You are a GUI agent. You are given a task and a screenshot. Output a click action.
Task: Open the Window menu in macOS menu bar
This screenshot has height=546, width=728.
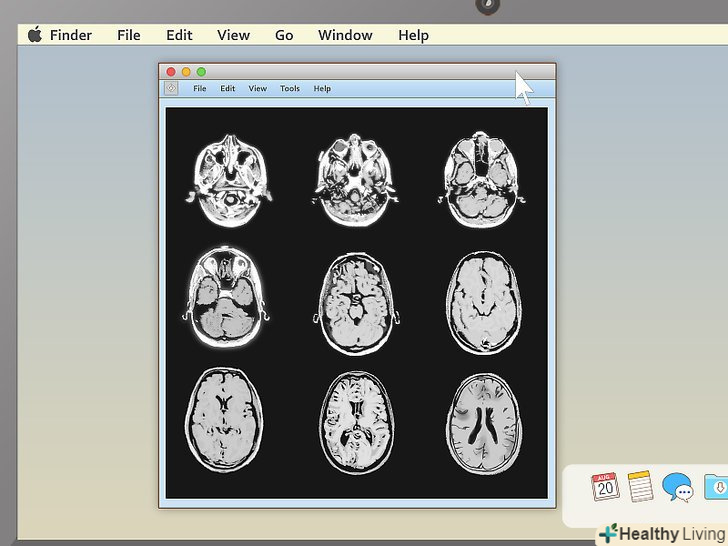point(345,35)
